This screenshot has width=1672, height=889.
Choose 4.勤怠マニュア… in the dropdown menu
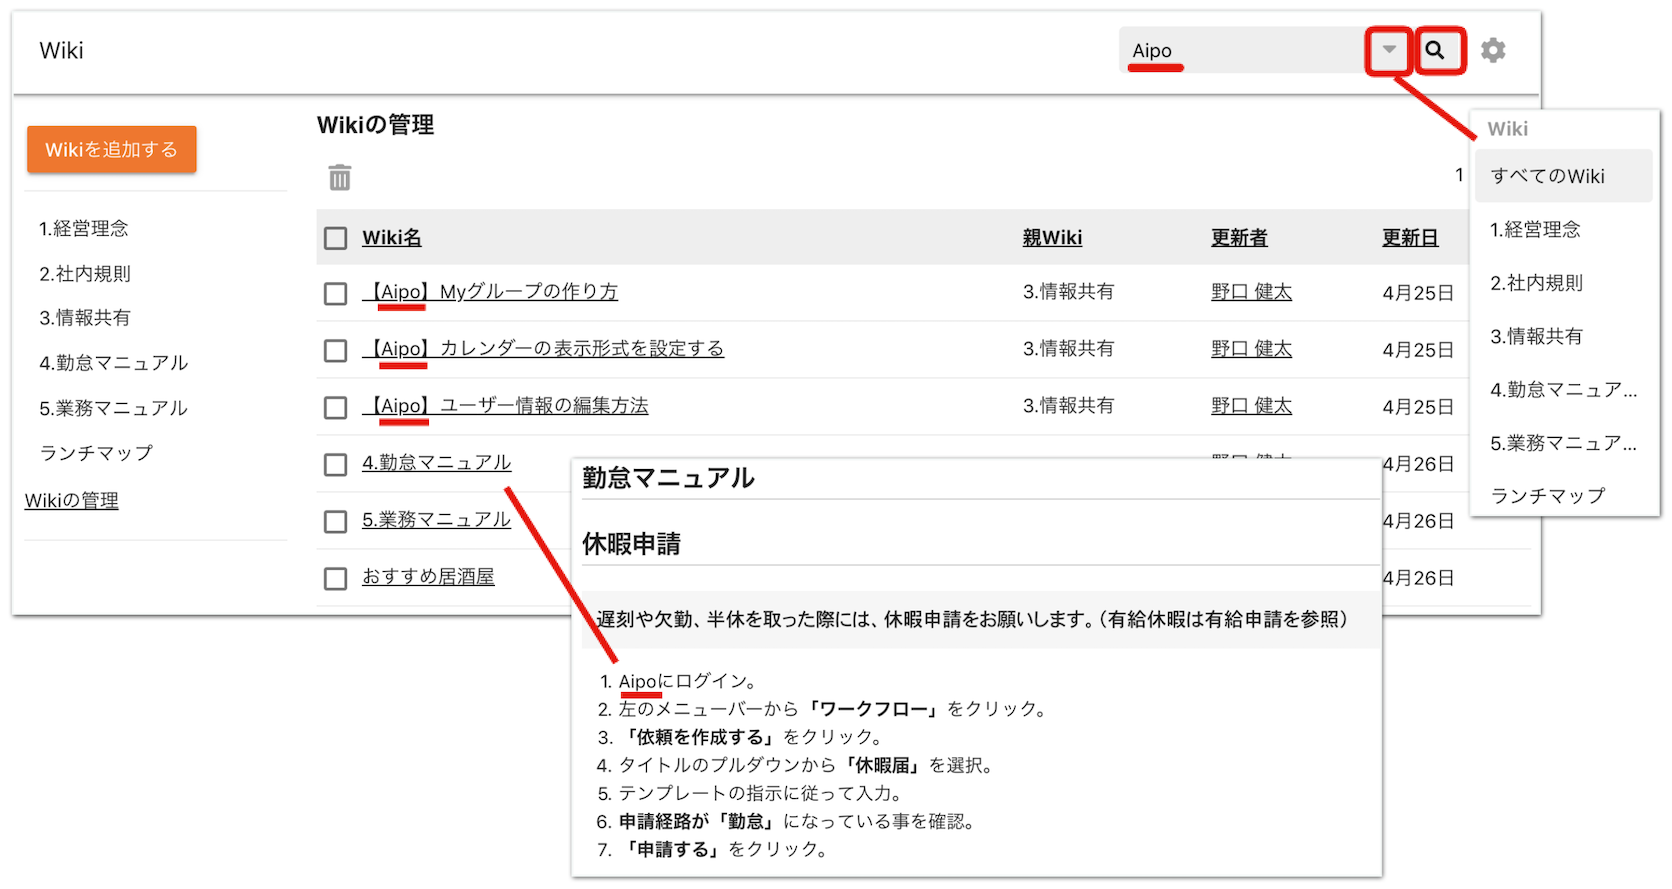coord(1563,389)
